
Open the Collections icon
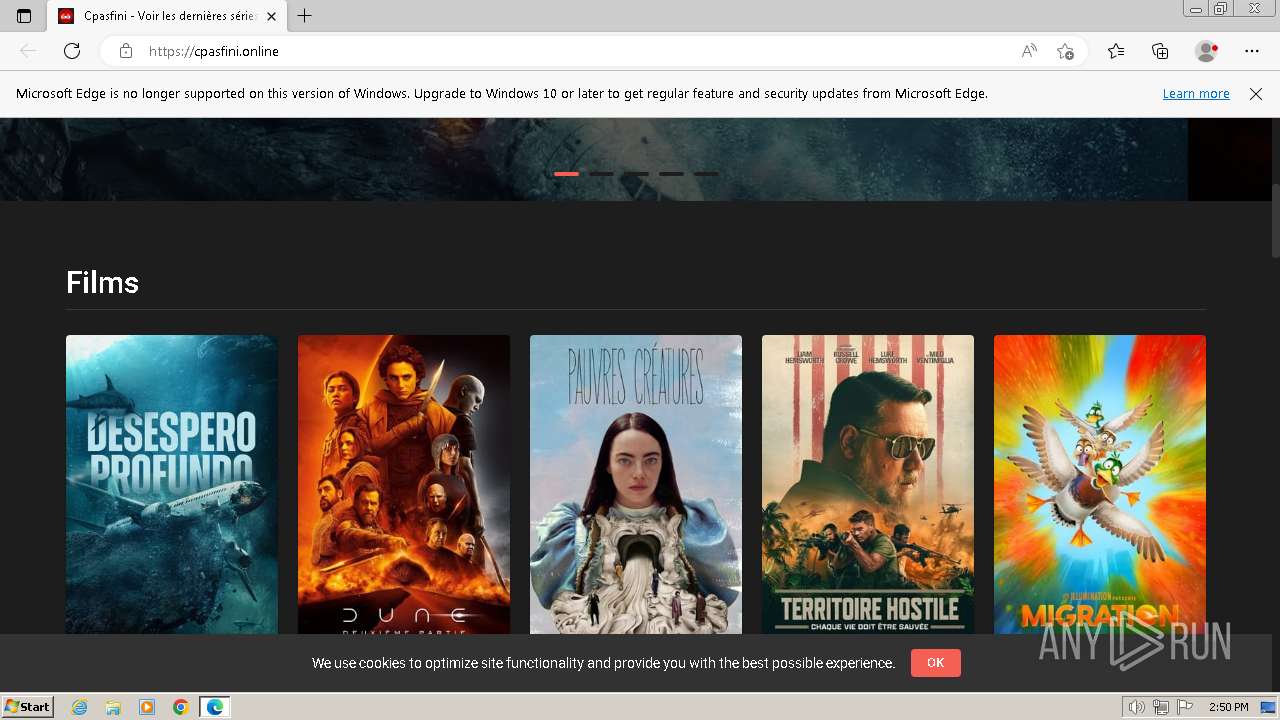[1160, 51]
